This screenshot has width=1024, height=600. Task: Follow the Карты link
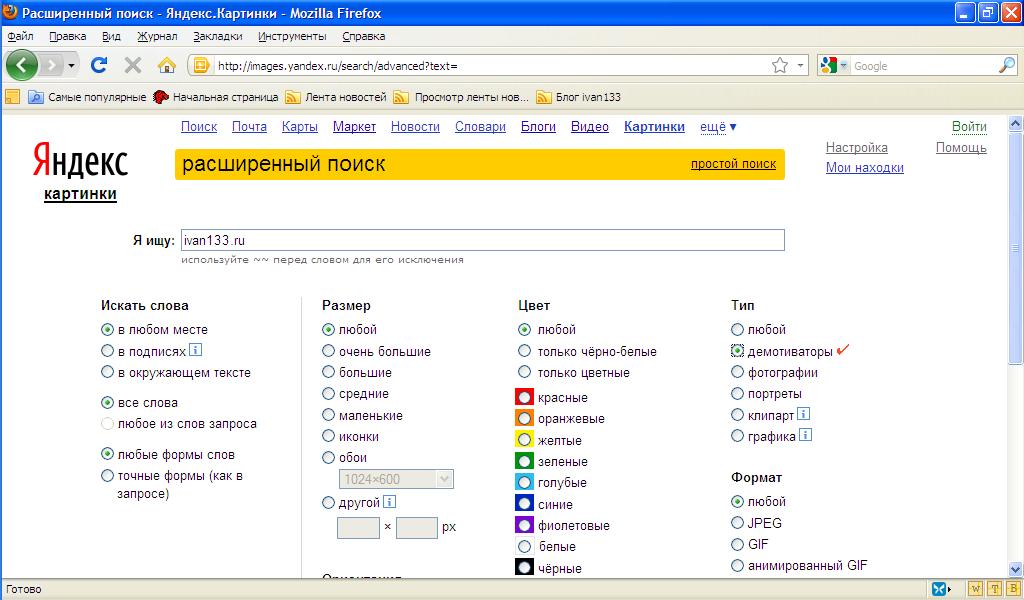pos(300,127)
